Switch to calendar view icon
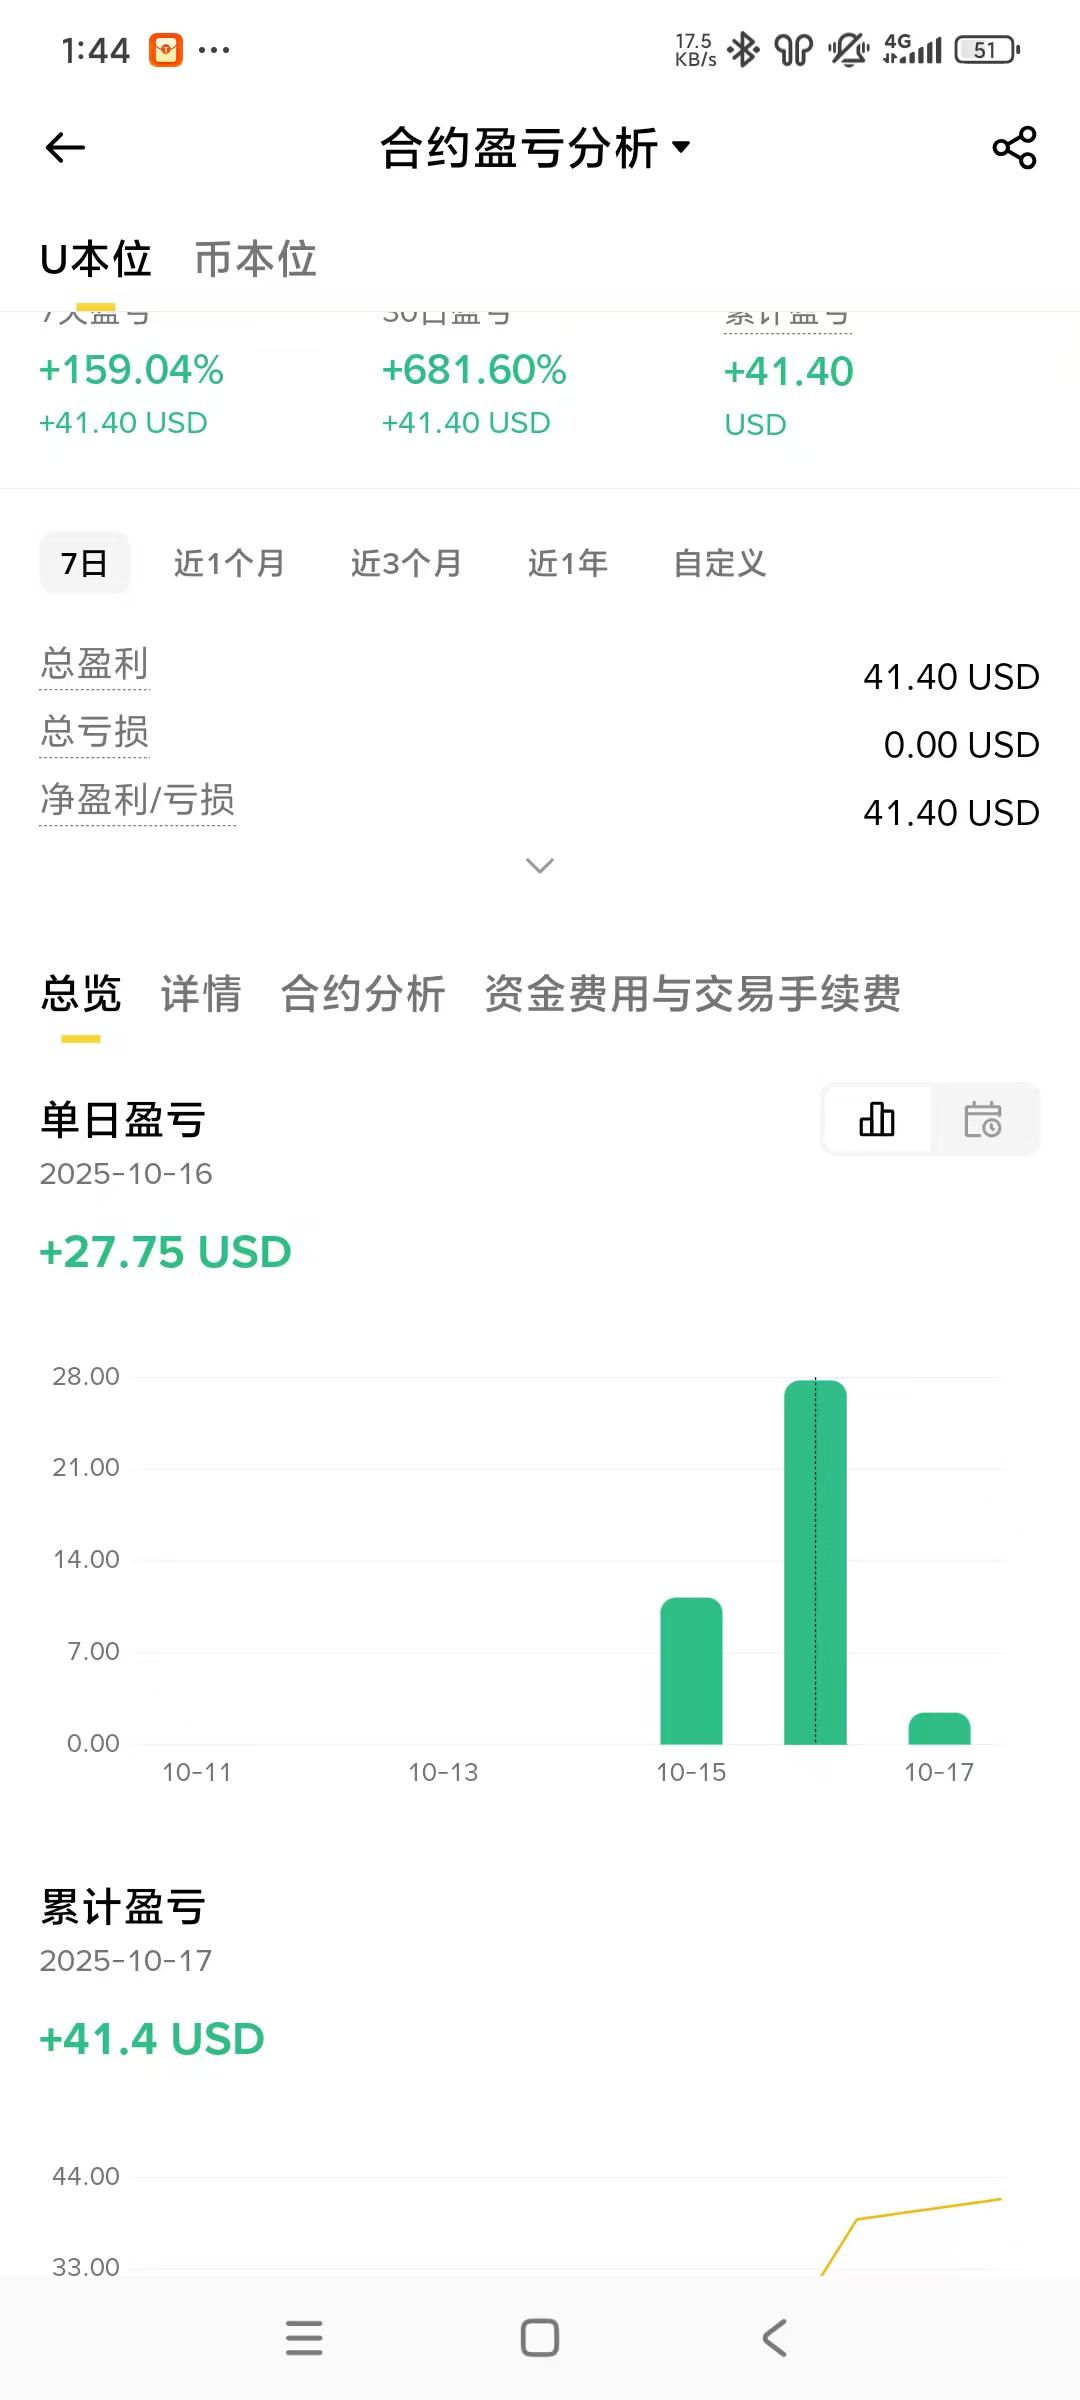Image resolution: width=1080 pixels, height=2400 pixels. coord(983,1119)
